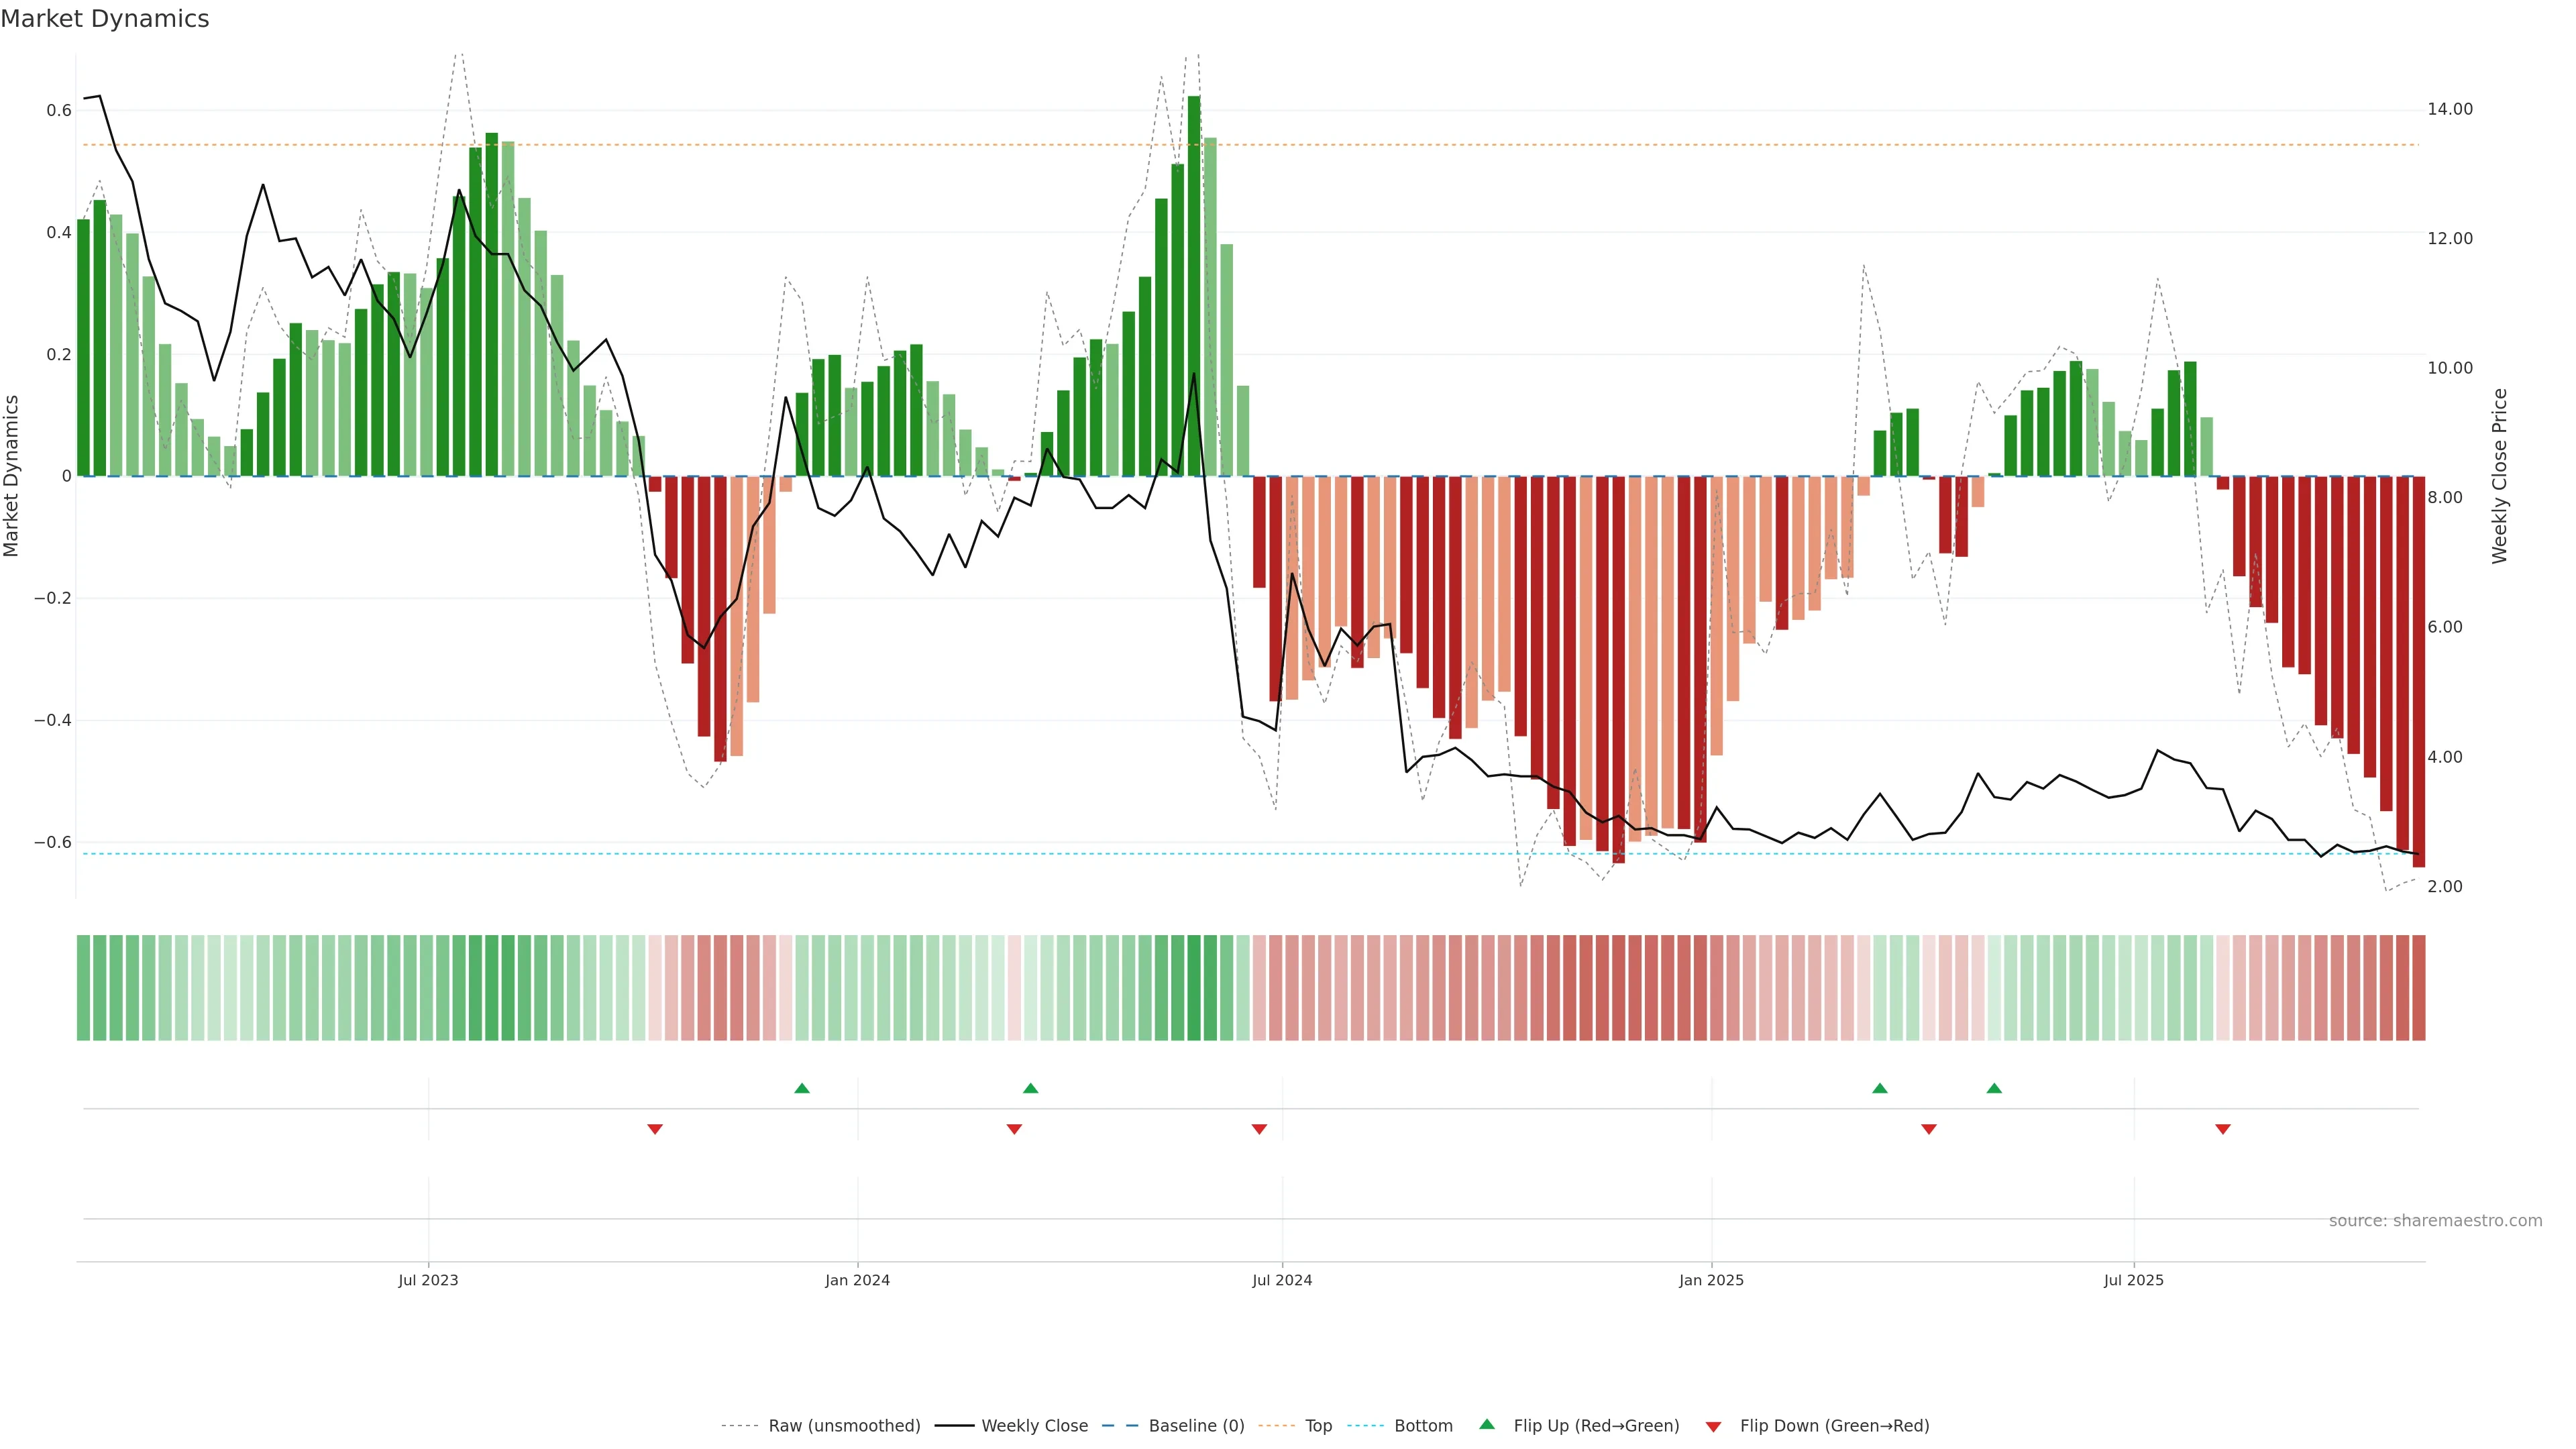The height and width of the screenshot is (1449, 2576).
Task: Click the last dark red heatmap strip cell
Action: pyautogui.click(x=2418, y=988)
